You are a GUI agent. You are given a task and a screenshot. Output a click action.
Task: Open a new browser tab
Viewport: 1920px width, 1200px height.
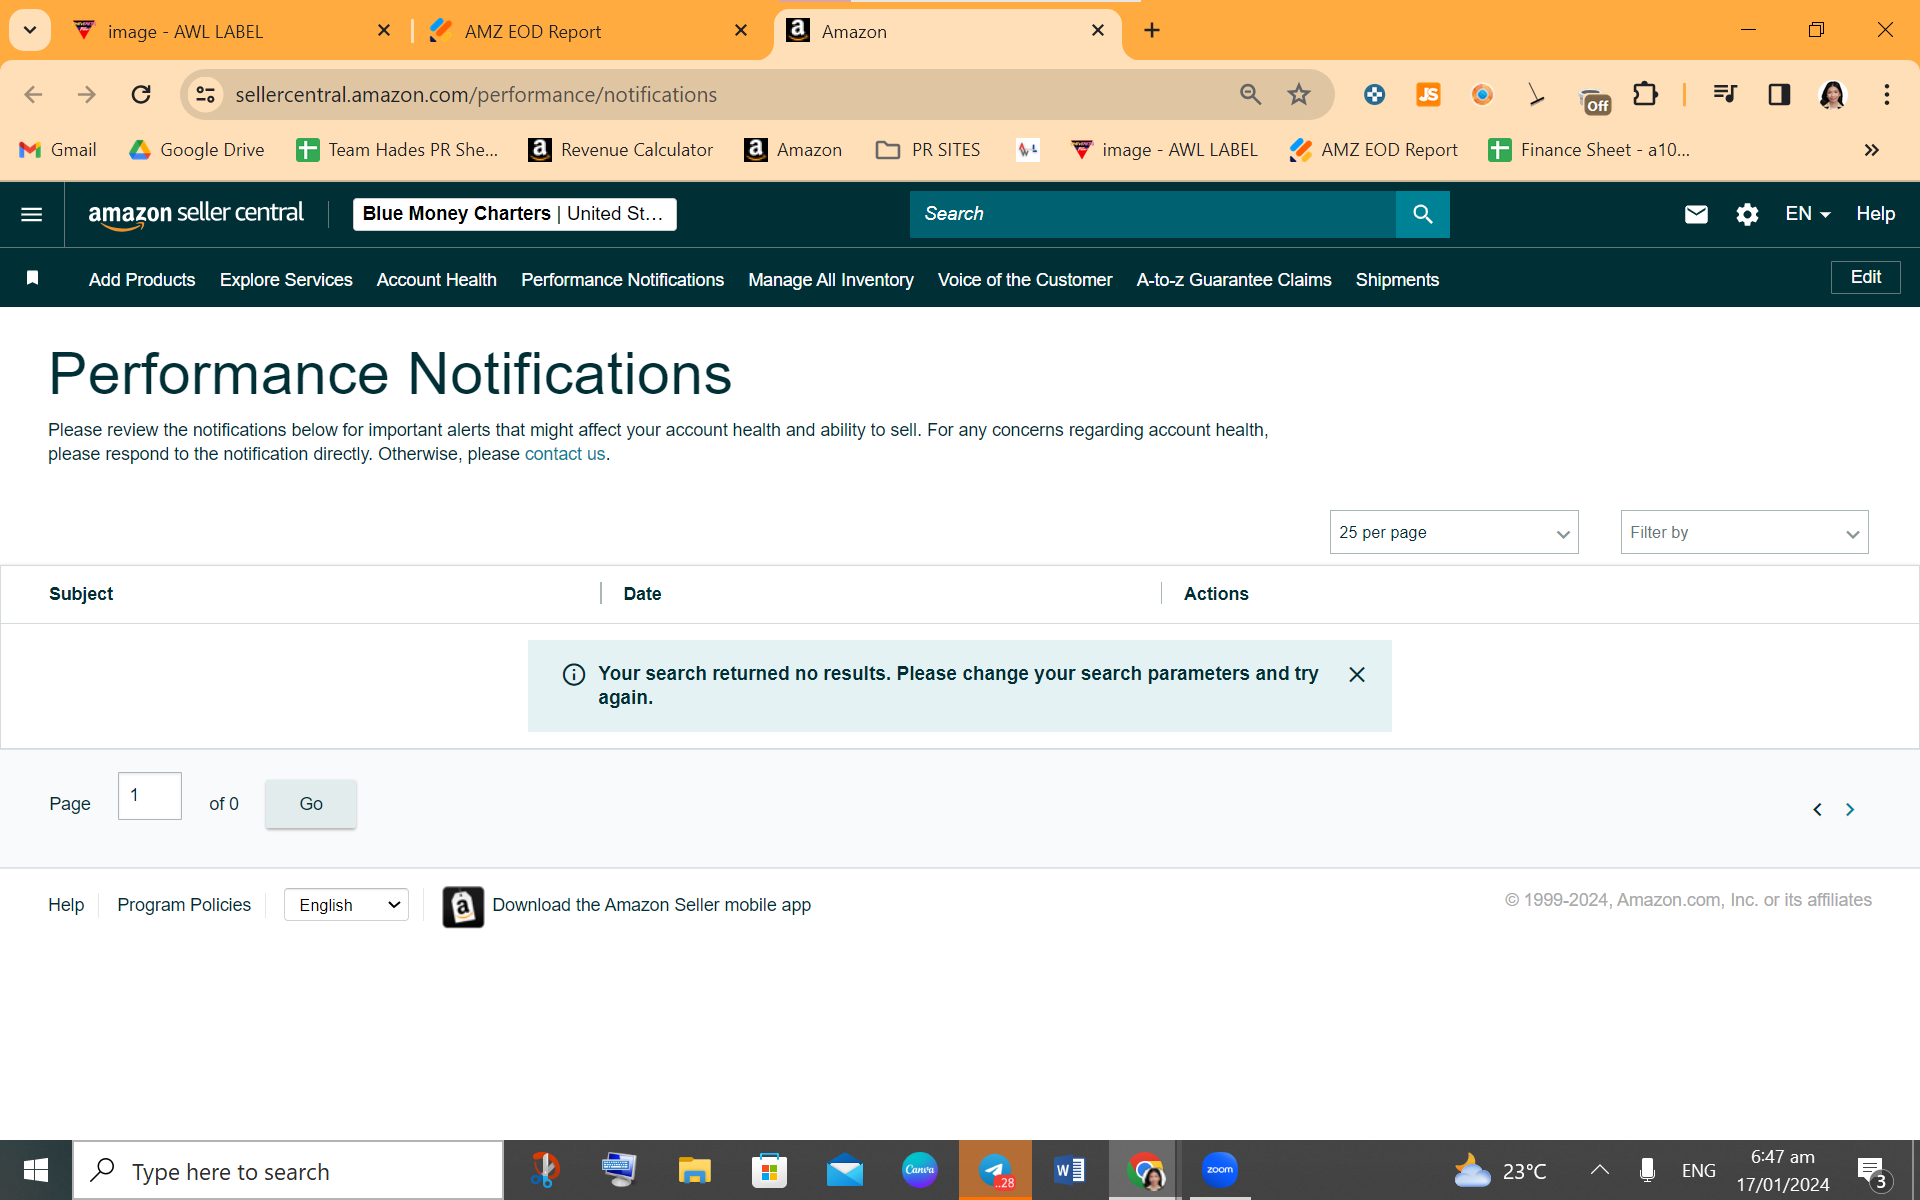coord(1152,31)
